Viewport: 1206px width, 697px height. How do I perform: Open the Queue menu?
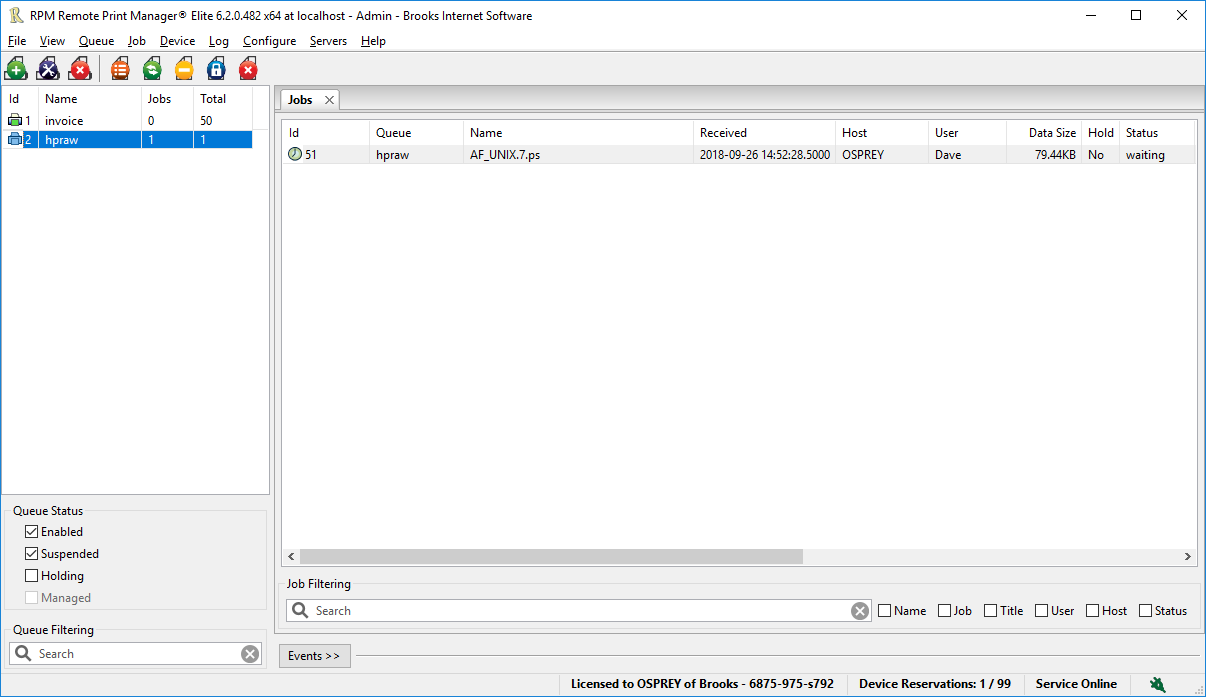[x=96, y=41]
